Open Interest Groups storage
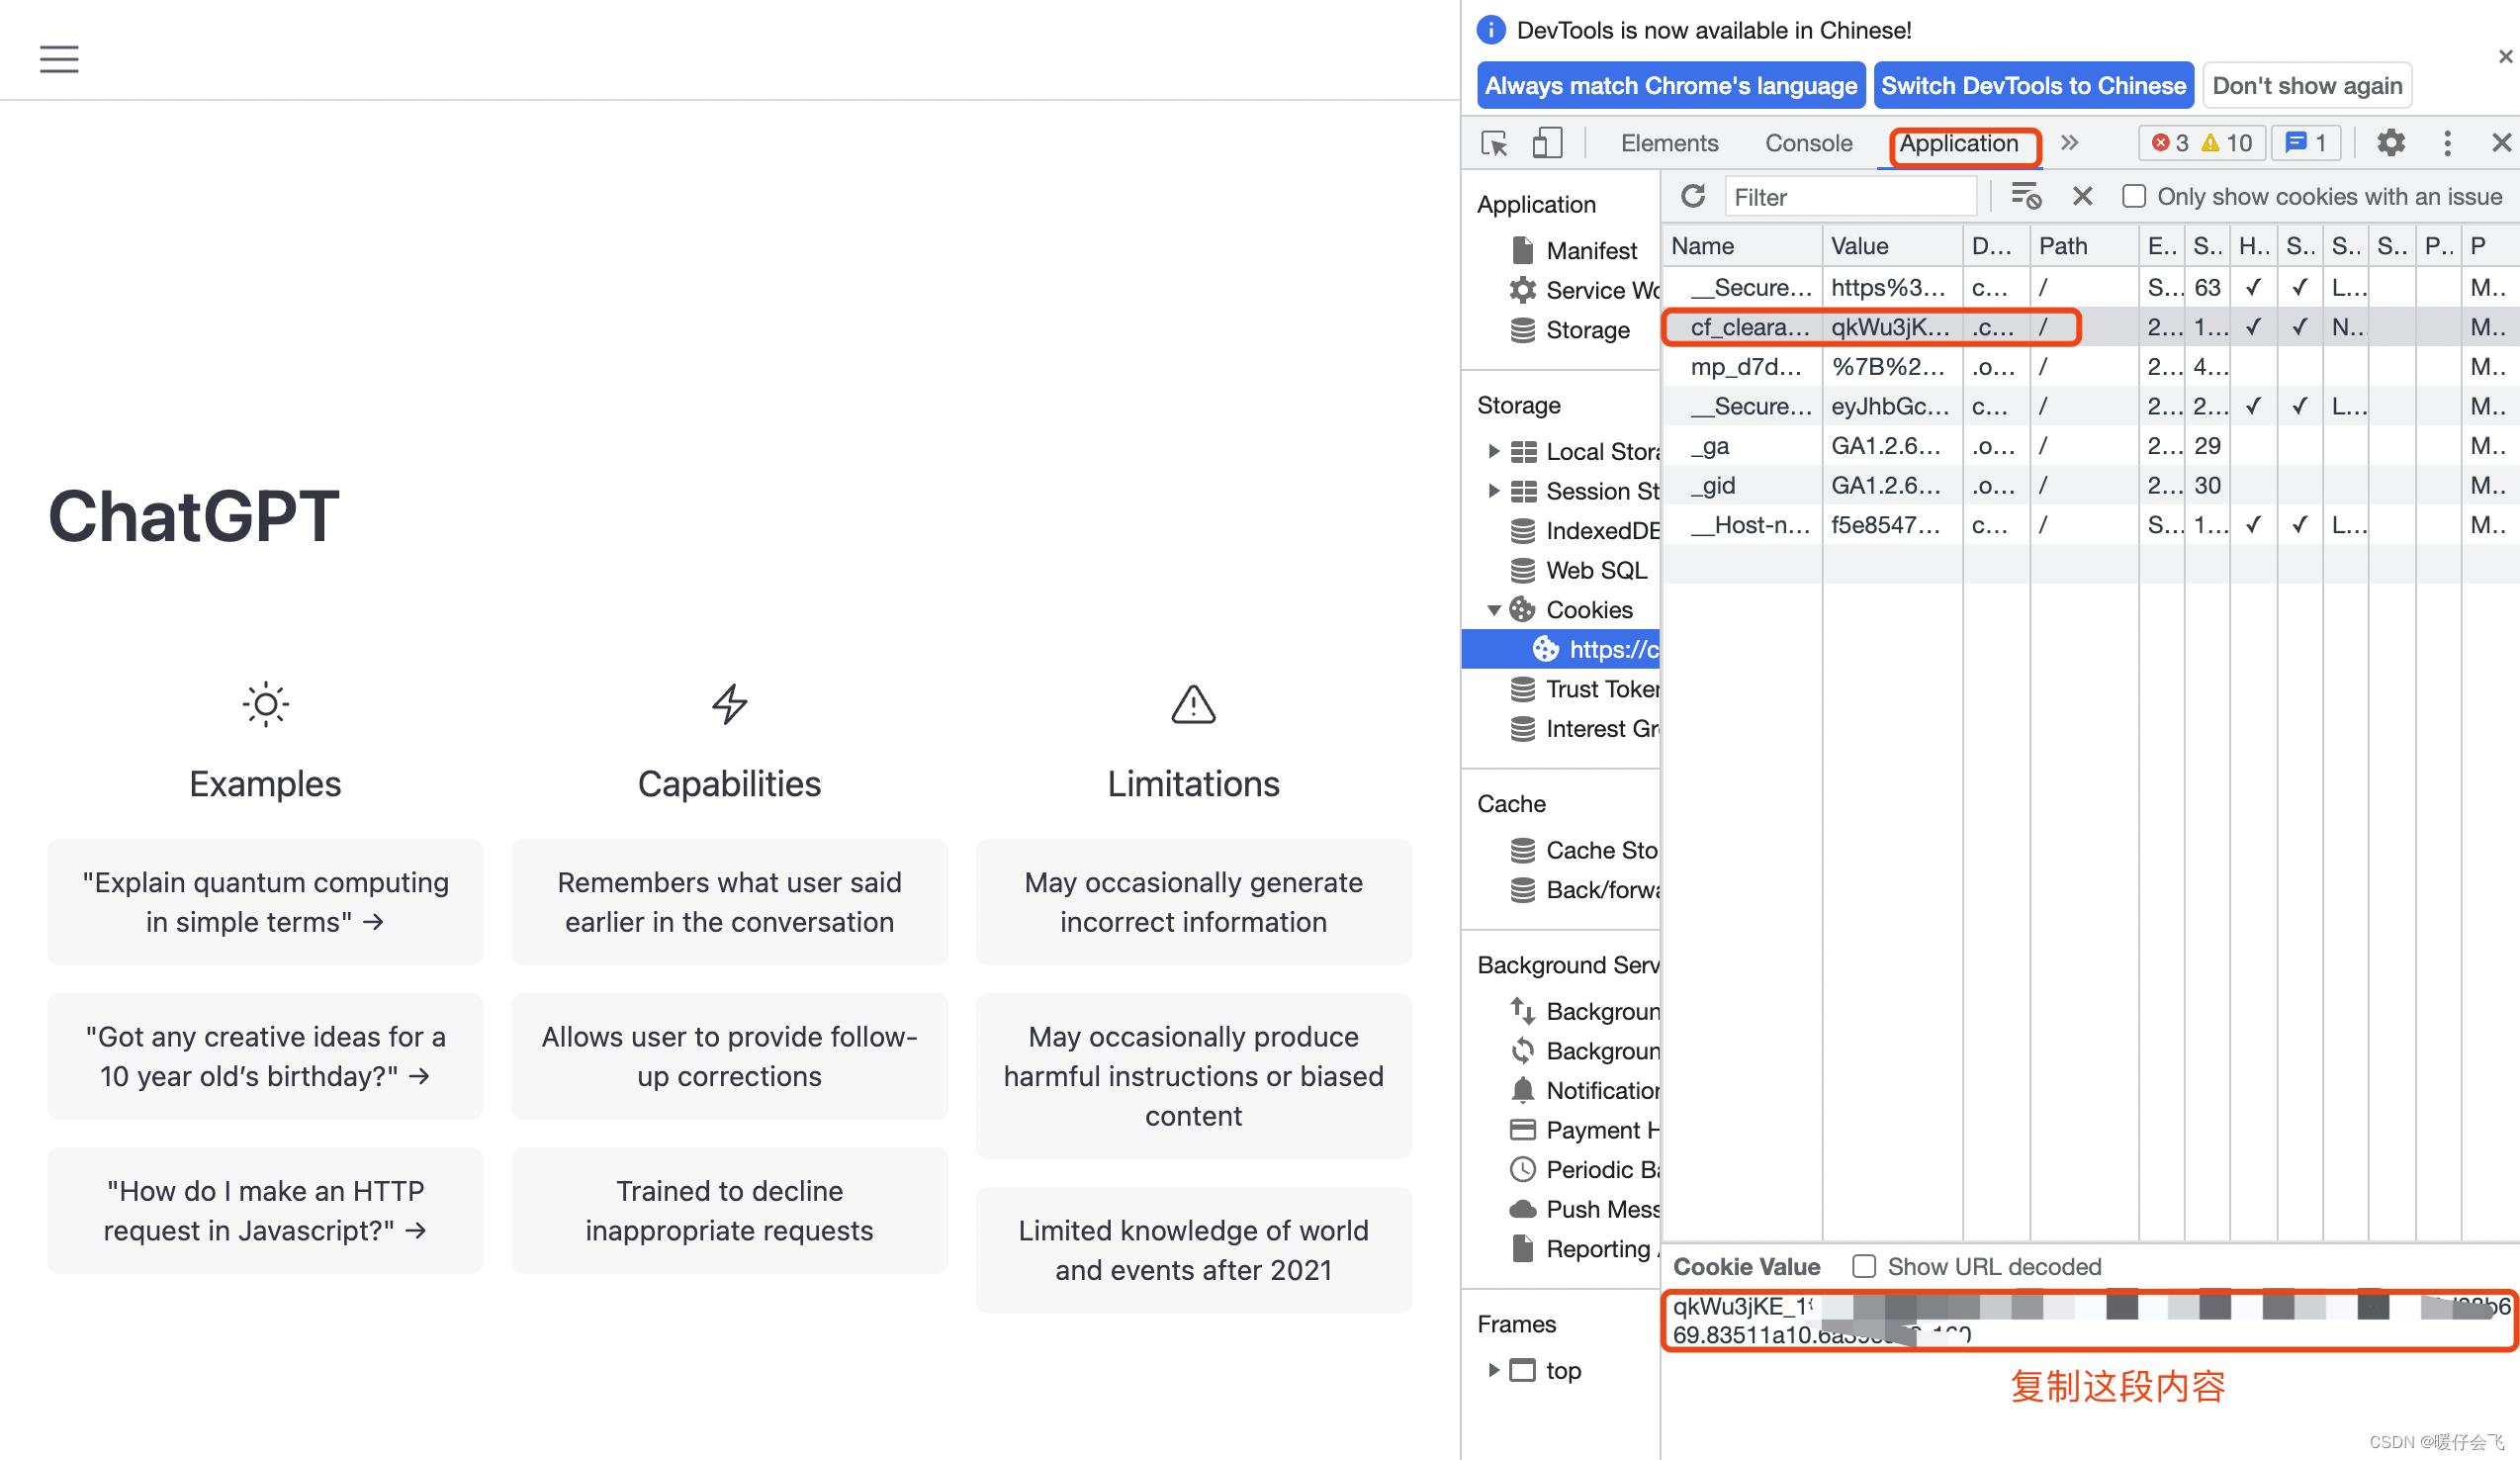 (x=1584, y=729)
